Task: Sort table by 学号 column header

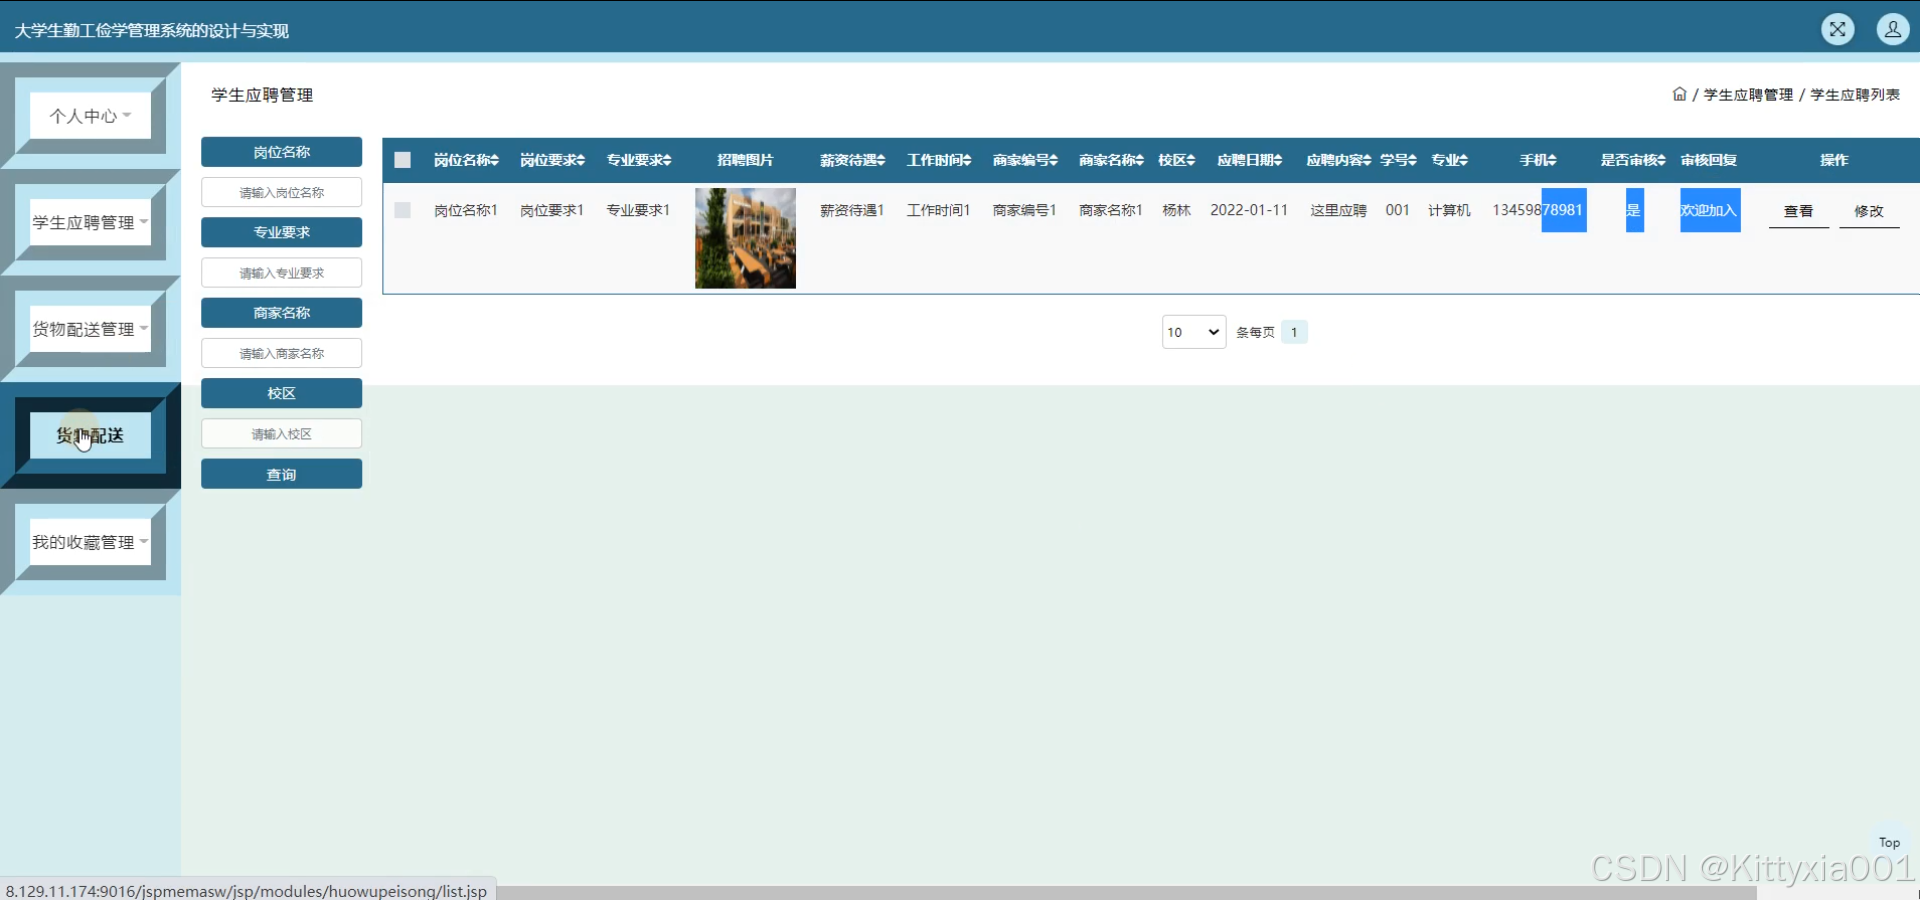Action: coord(1398,160)
